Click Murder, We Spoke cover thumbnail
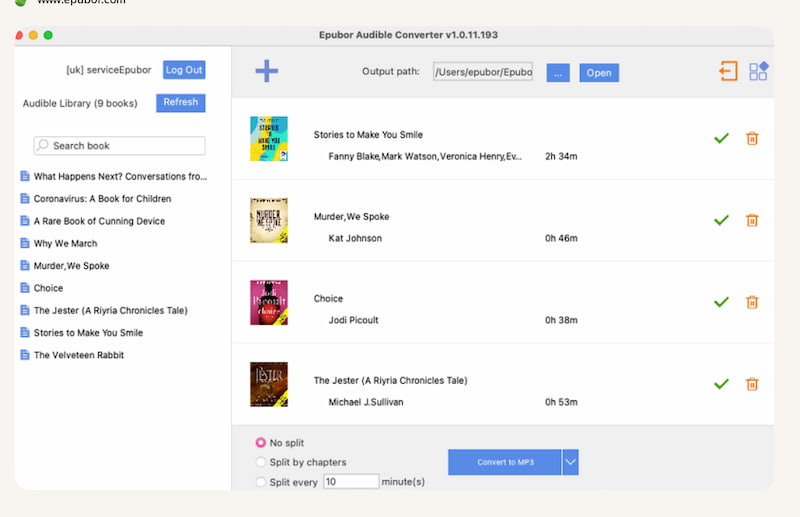 pos(269,220)
